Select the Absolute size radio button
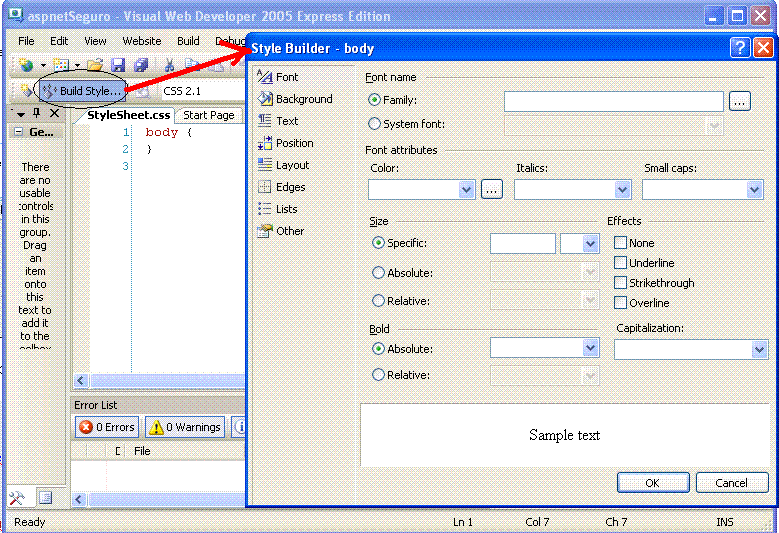This screenshot has width=779, height=533. point(378,273)
